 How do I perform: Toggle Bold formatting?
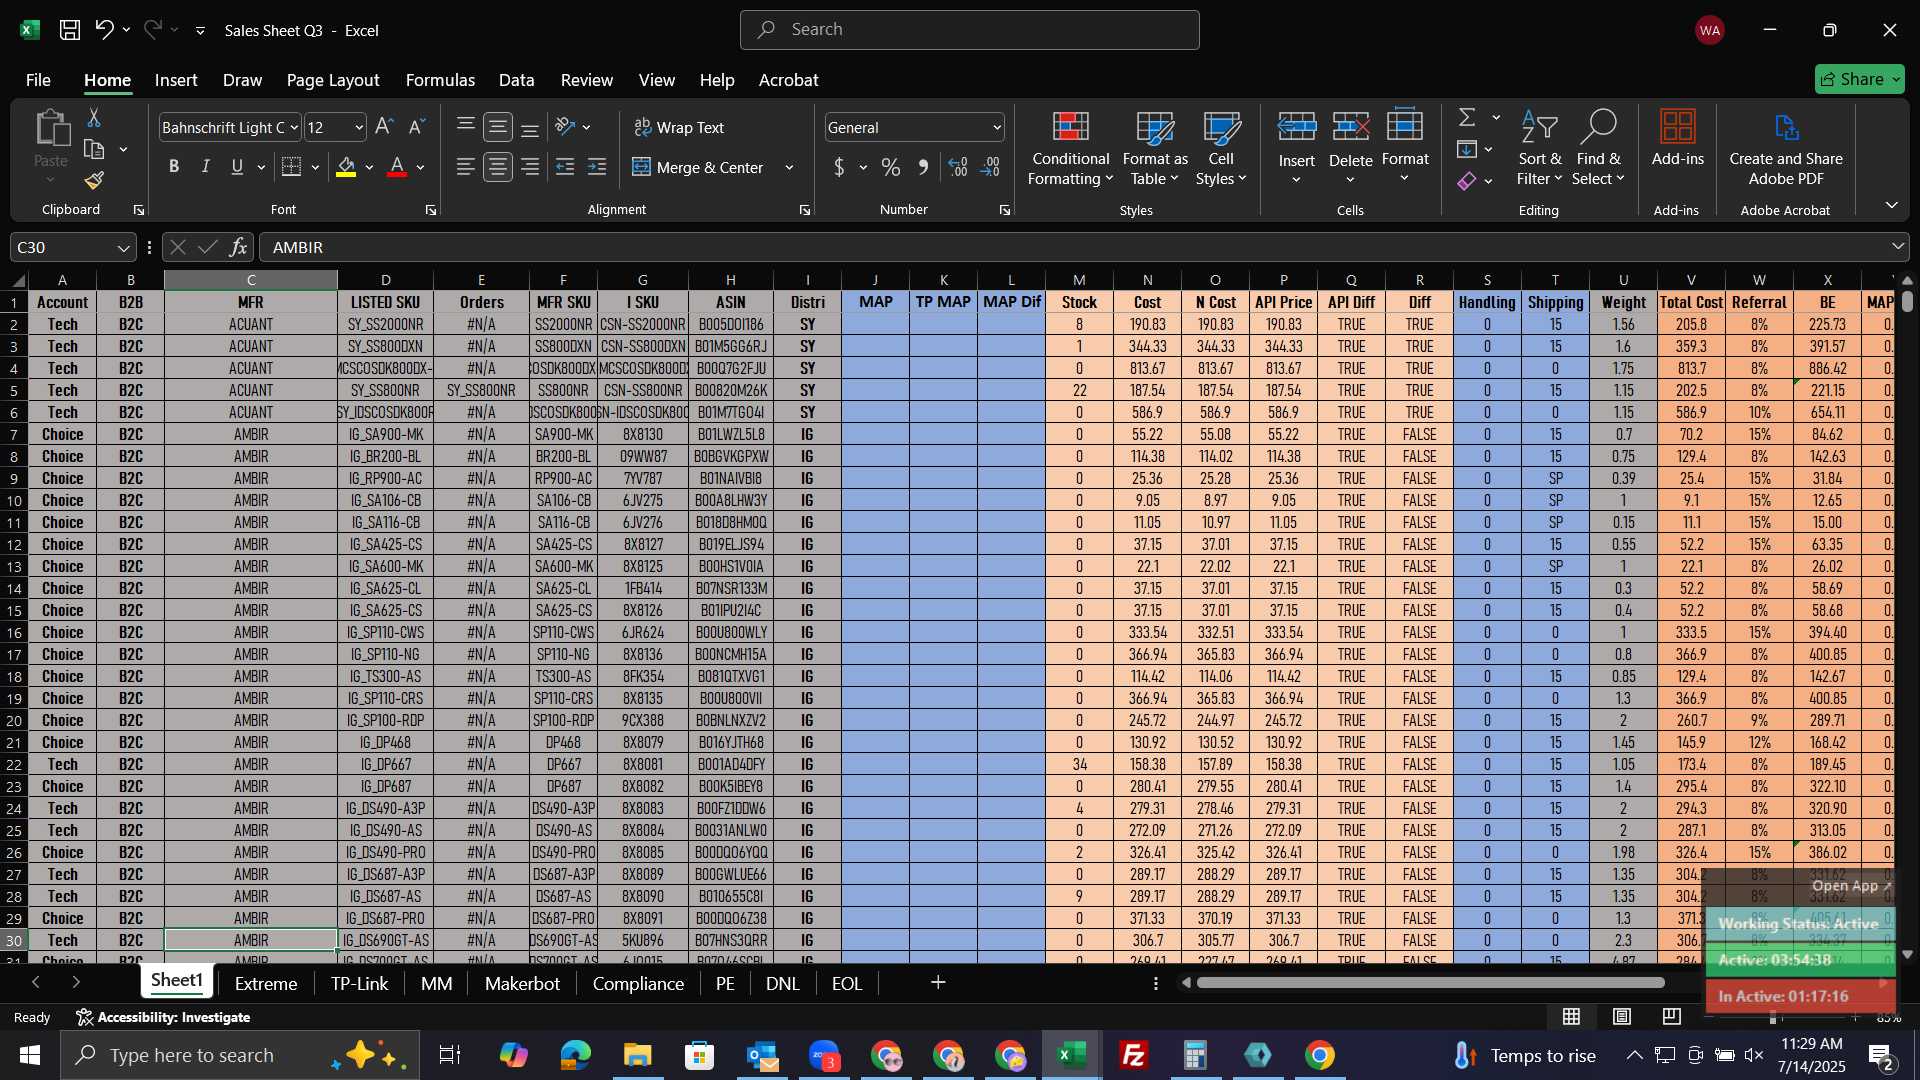[x=174, y=168]
